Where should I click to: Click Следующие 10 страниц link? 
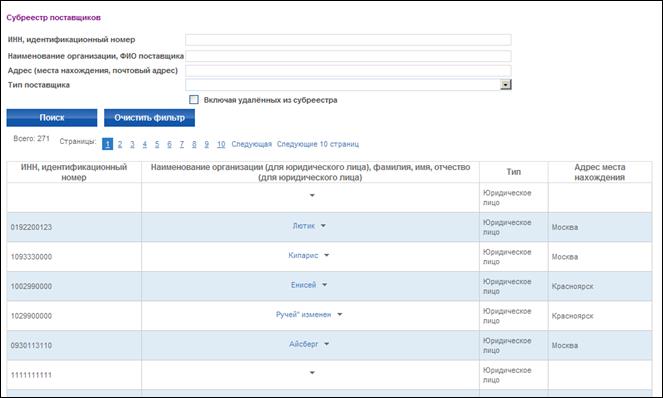318,144
